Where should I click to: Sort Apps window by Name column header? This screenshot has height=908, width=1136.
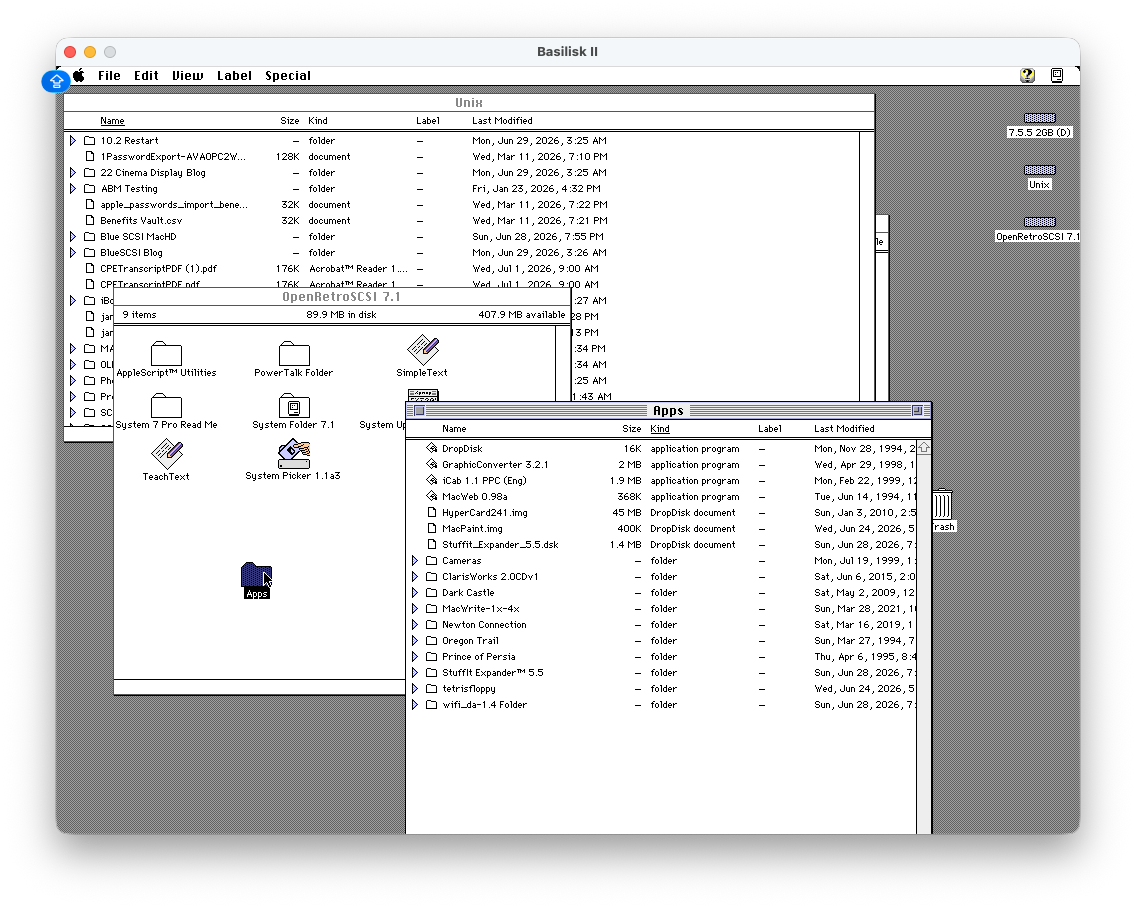coord(454,429)
